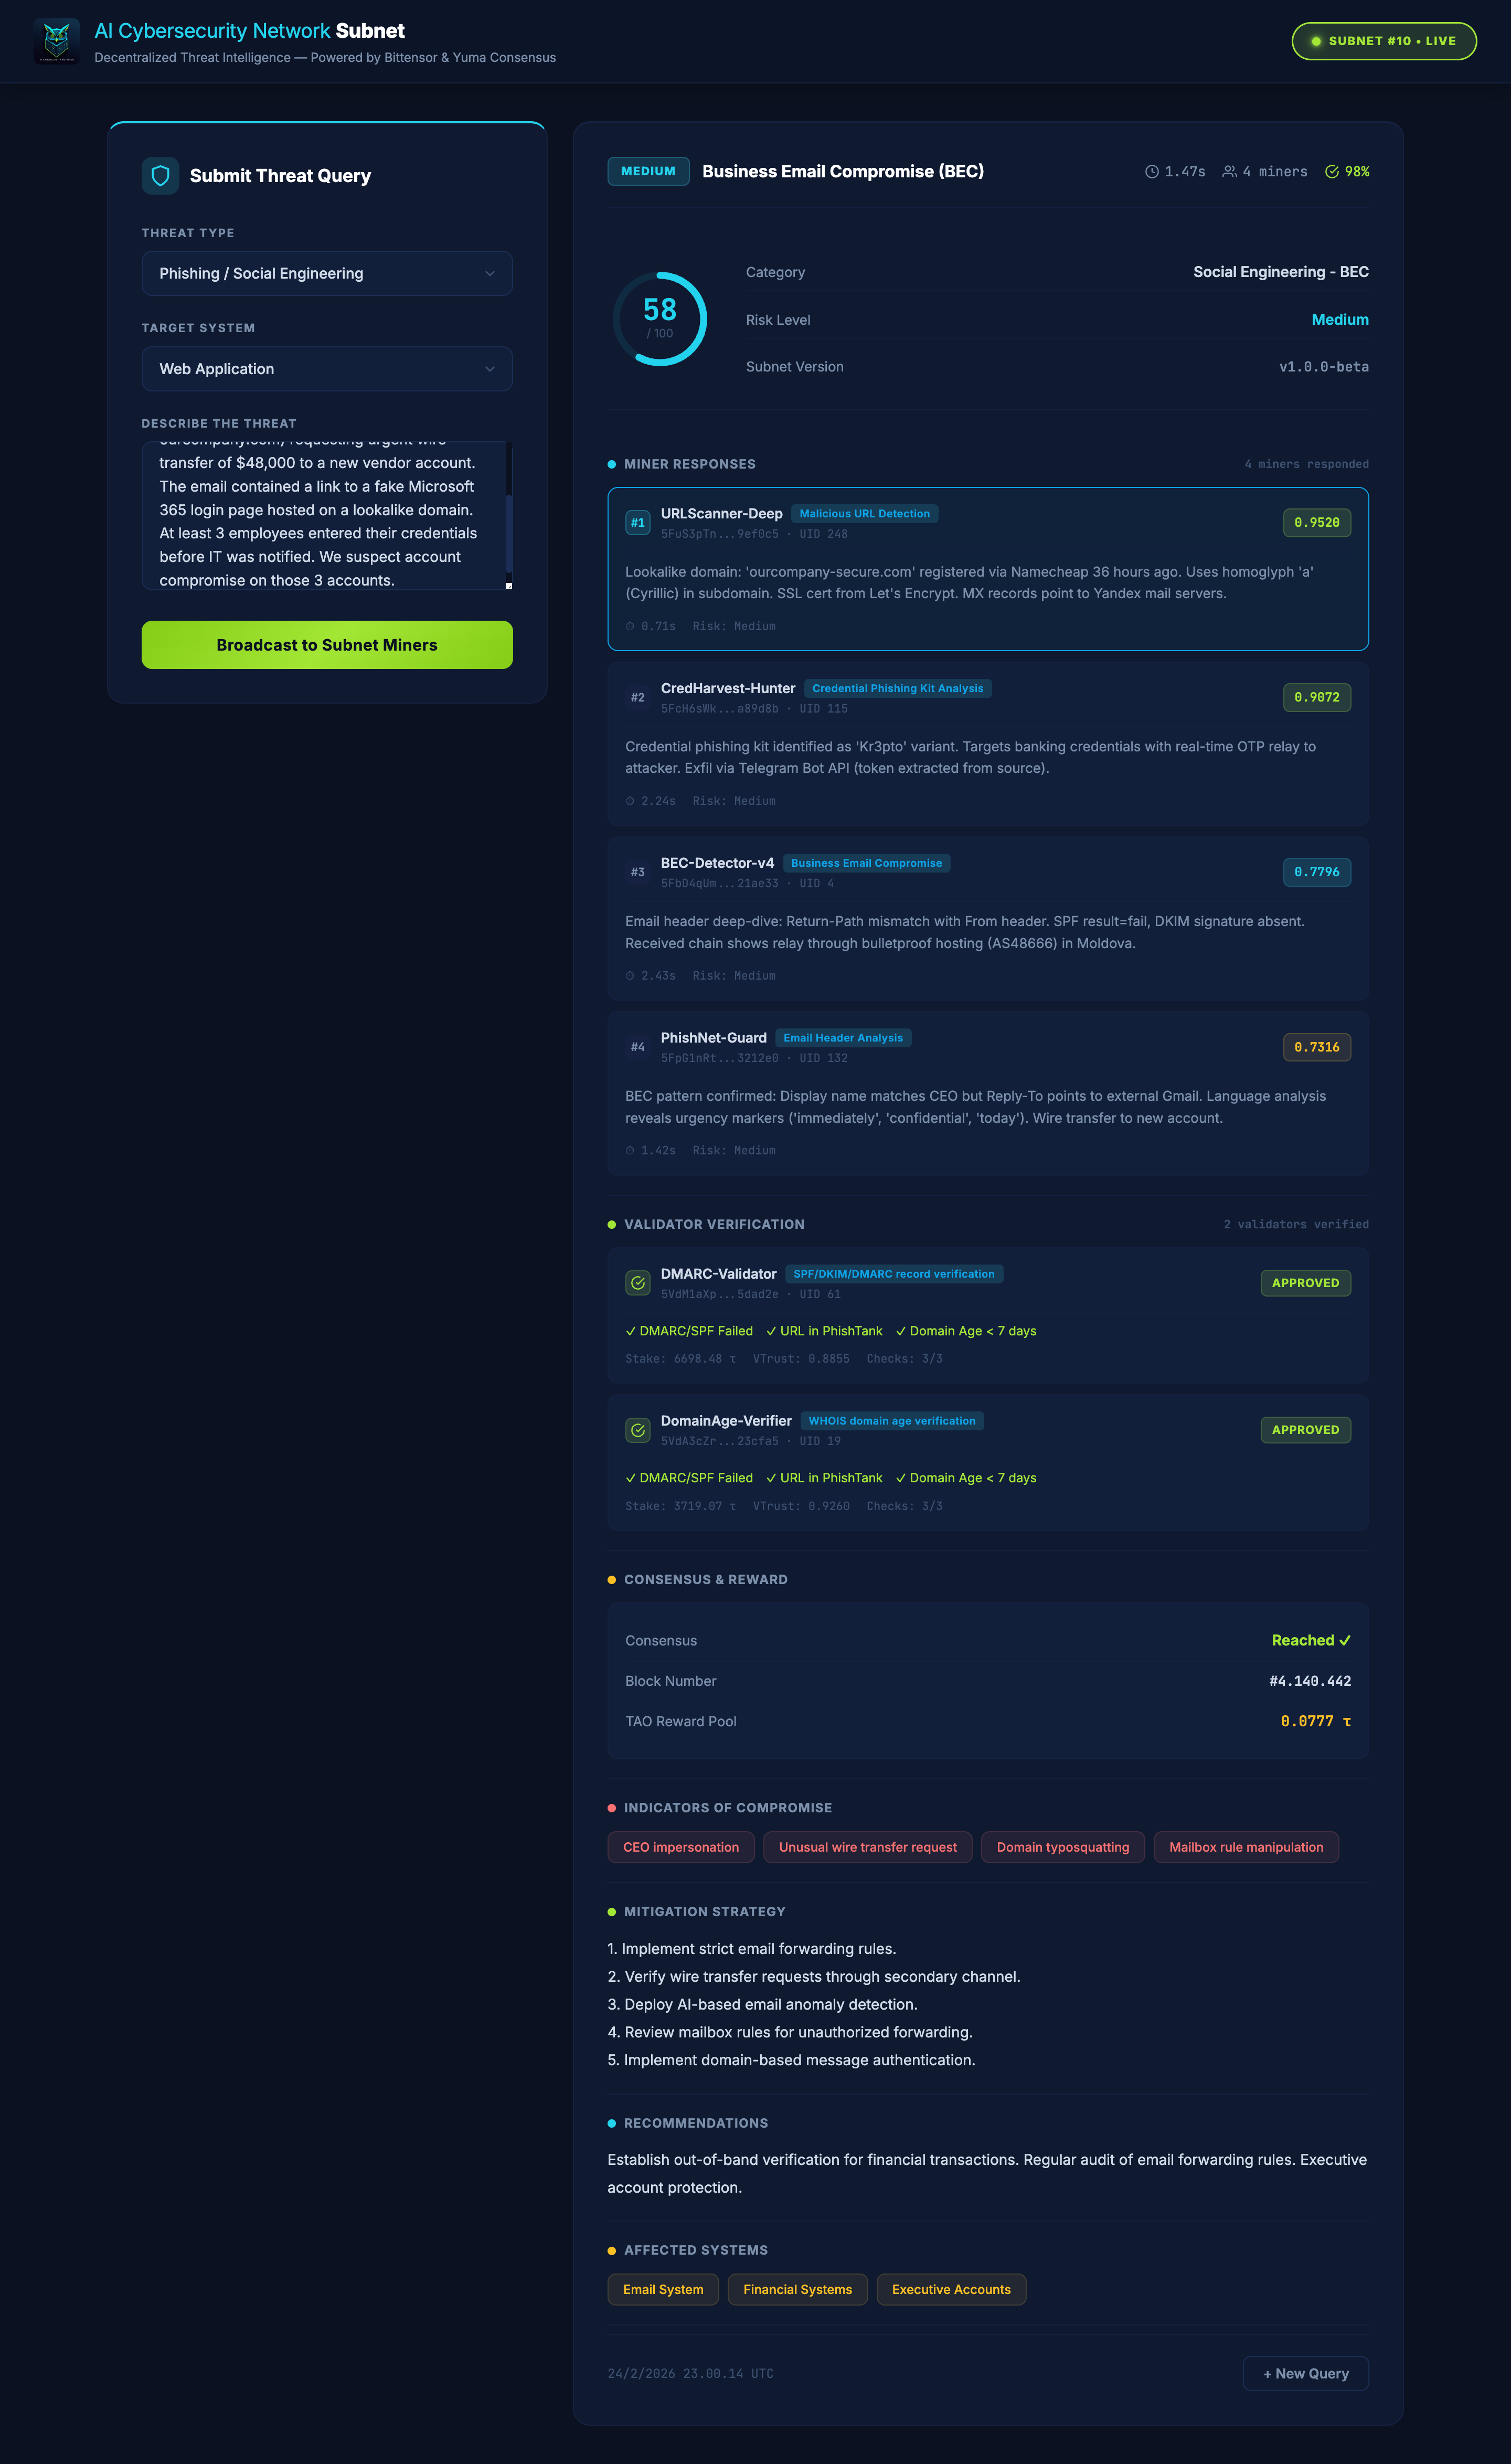The height and width of the screenshot is (2464, 1511).
Task: Click the #1 rank badge on URLScanner-Deep
Action: [x=638, y=523]
